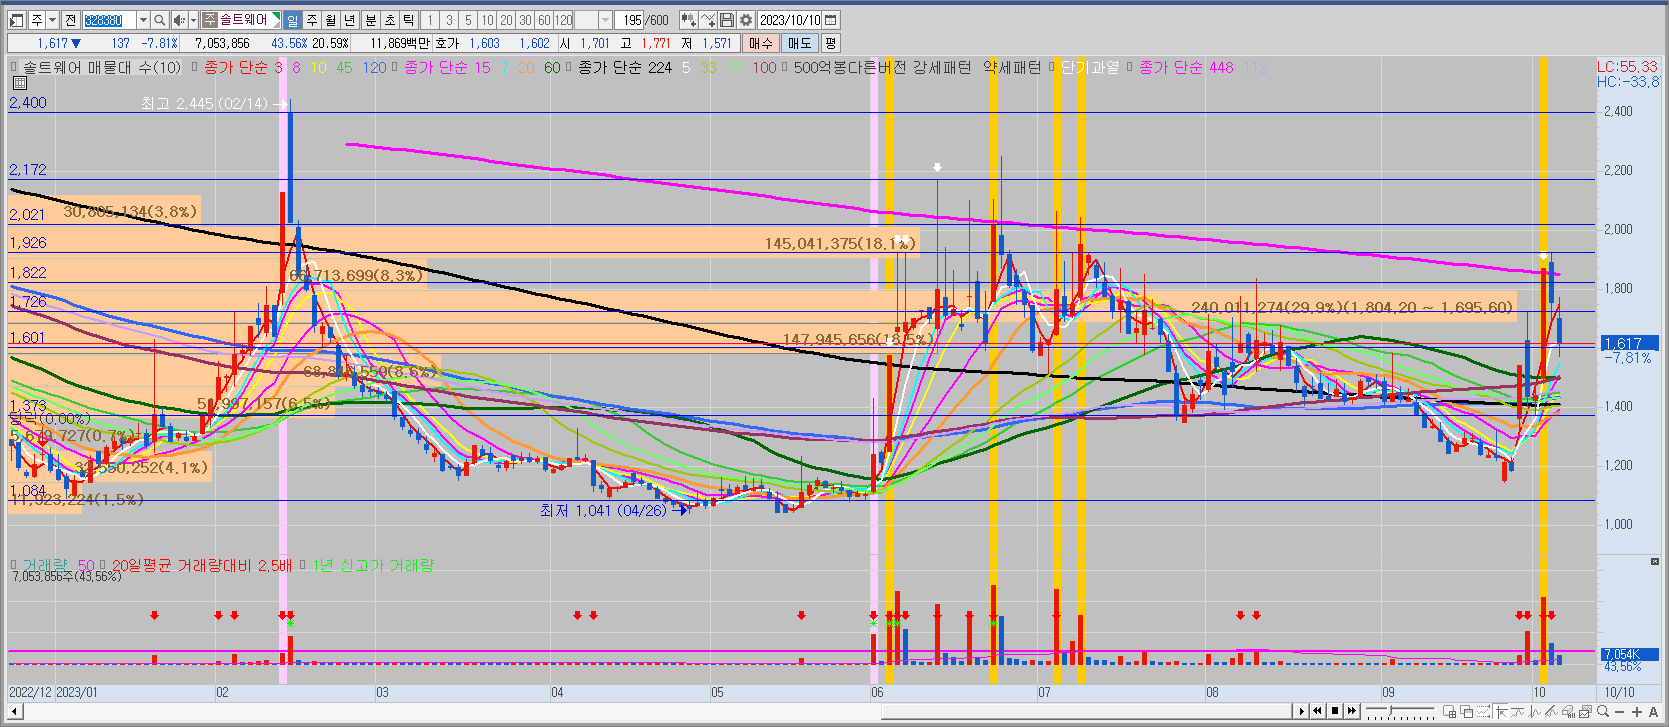Viewport: 1669px width, 727px height.
Task: Open dropdown arrow beside the speaker icon
Action: click(x=193, y=20)
